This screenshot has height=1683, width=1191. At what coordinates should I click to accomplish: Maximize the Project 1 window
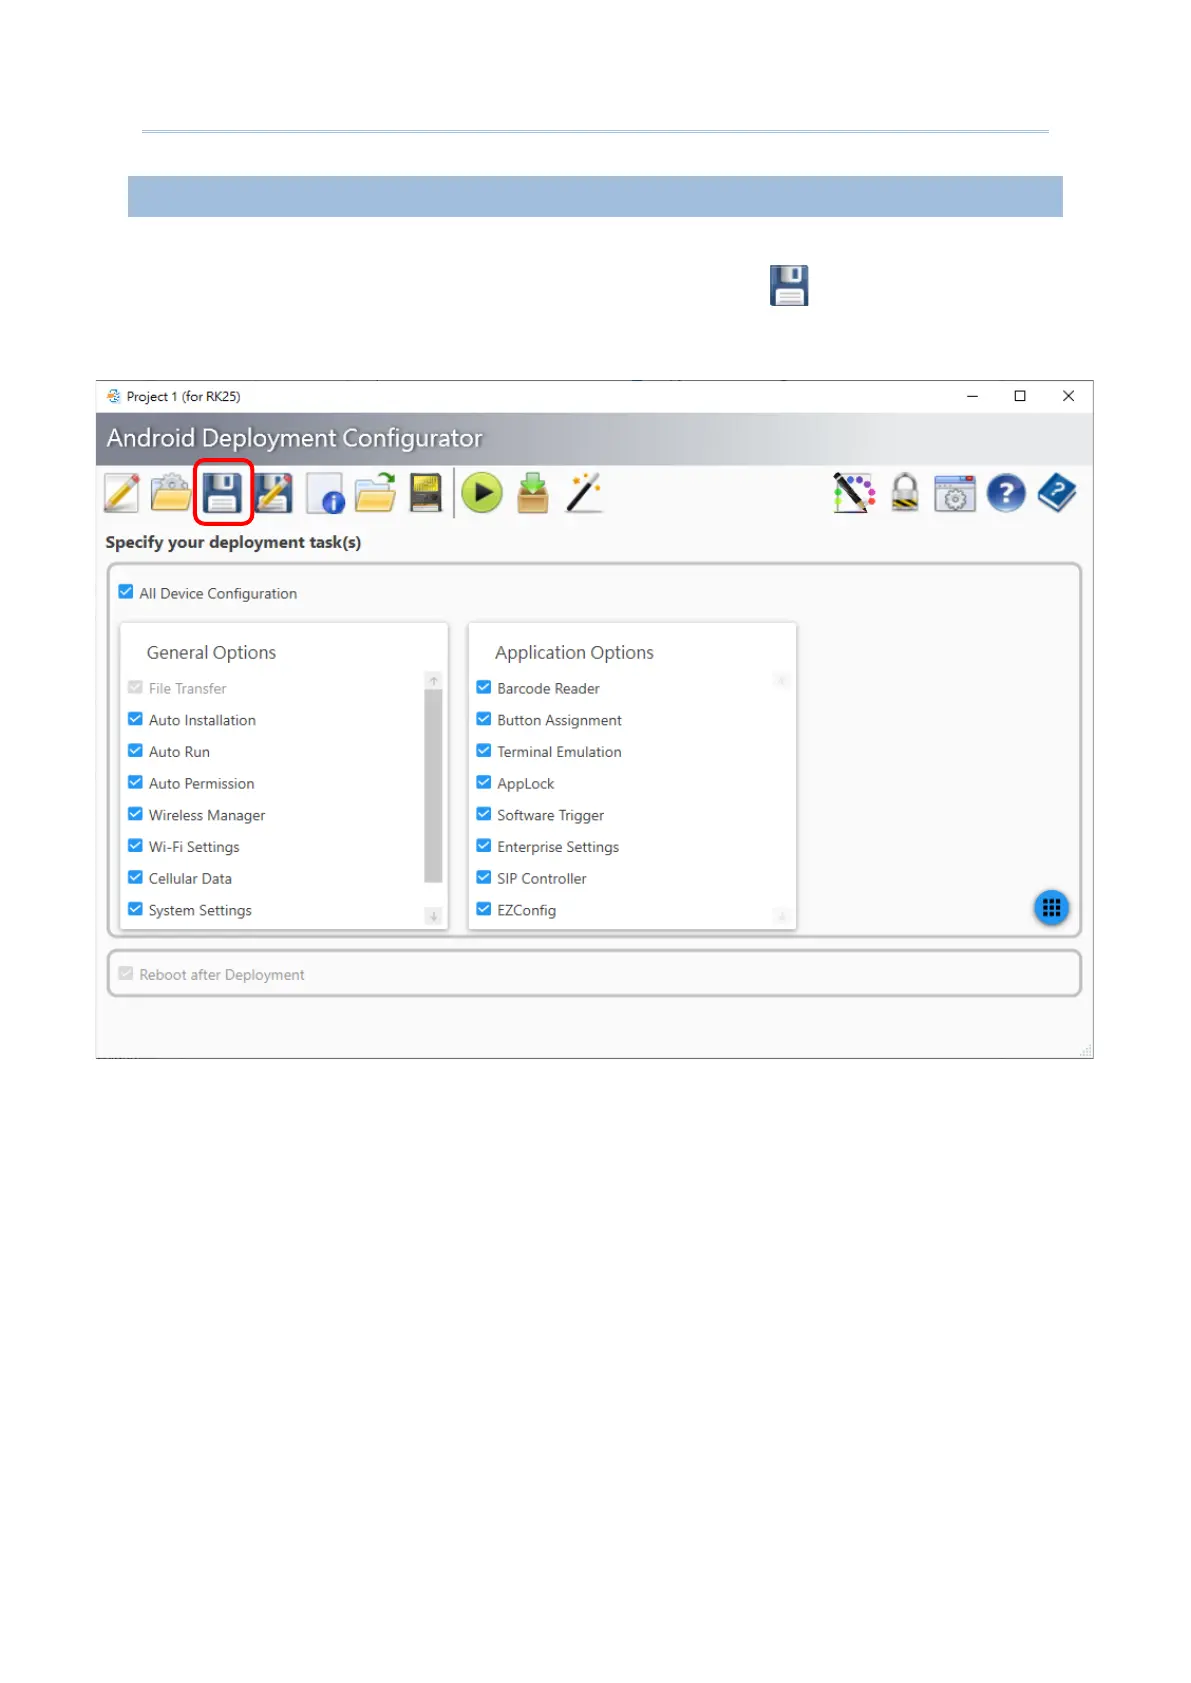click(1020, 396)
